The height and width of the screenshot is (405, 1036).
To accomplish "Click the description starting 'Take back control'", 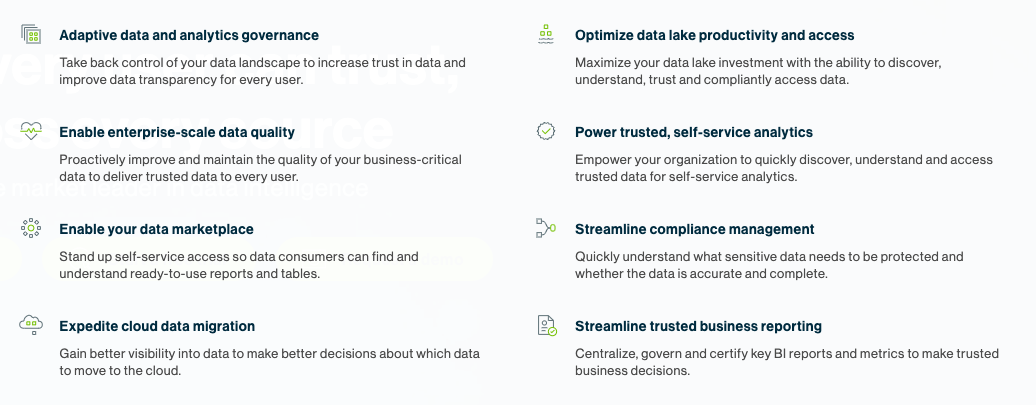I will (x=262, y=71).
